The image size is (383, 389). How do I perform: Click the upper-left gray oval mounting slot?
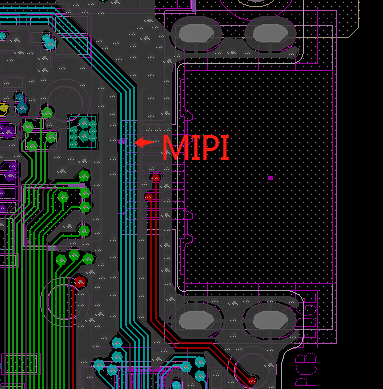197,34
